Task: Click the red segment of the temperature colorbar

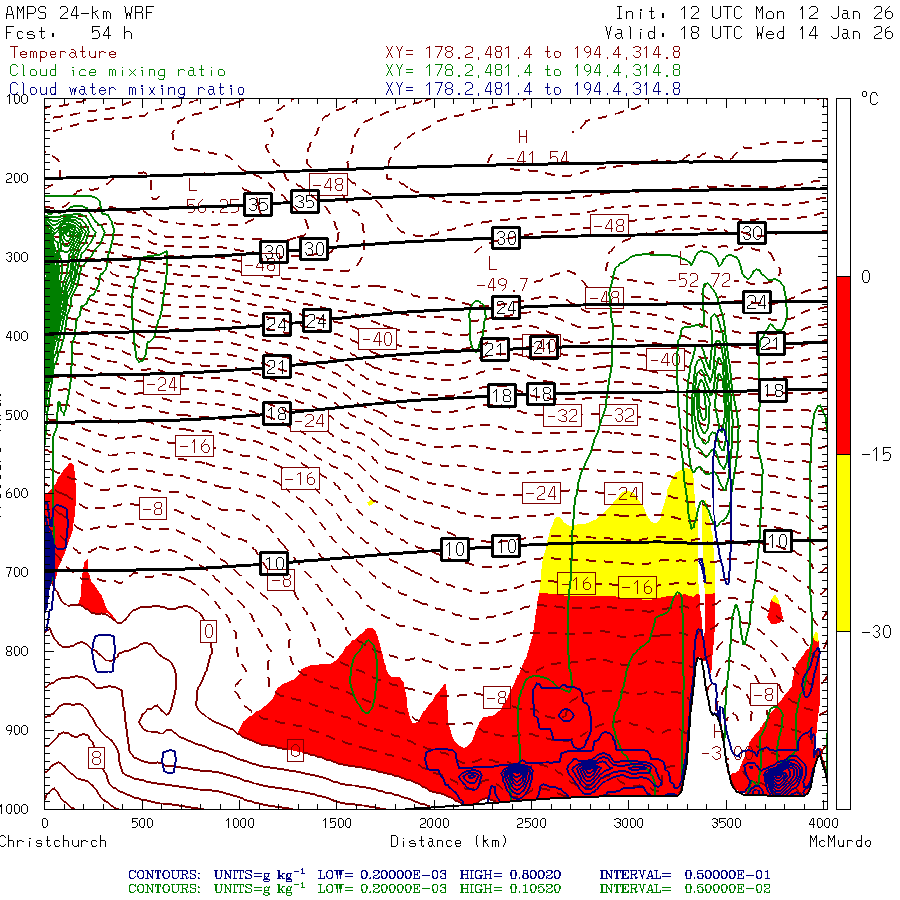Action: [843, 365]
